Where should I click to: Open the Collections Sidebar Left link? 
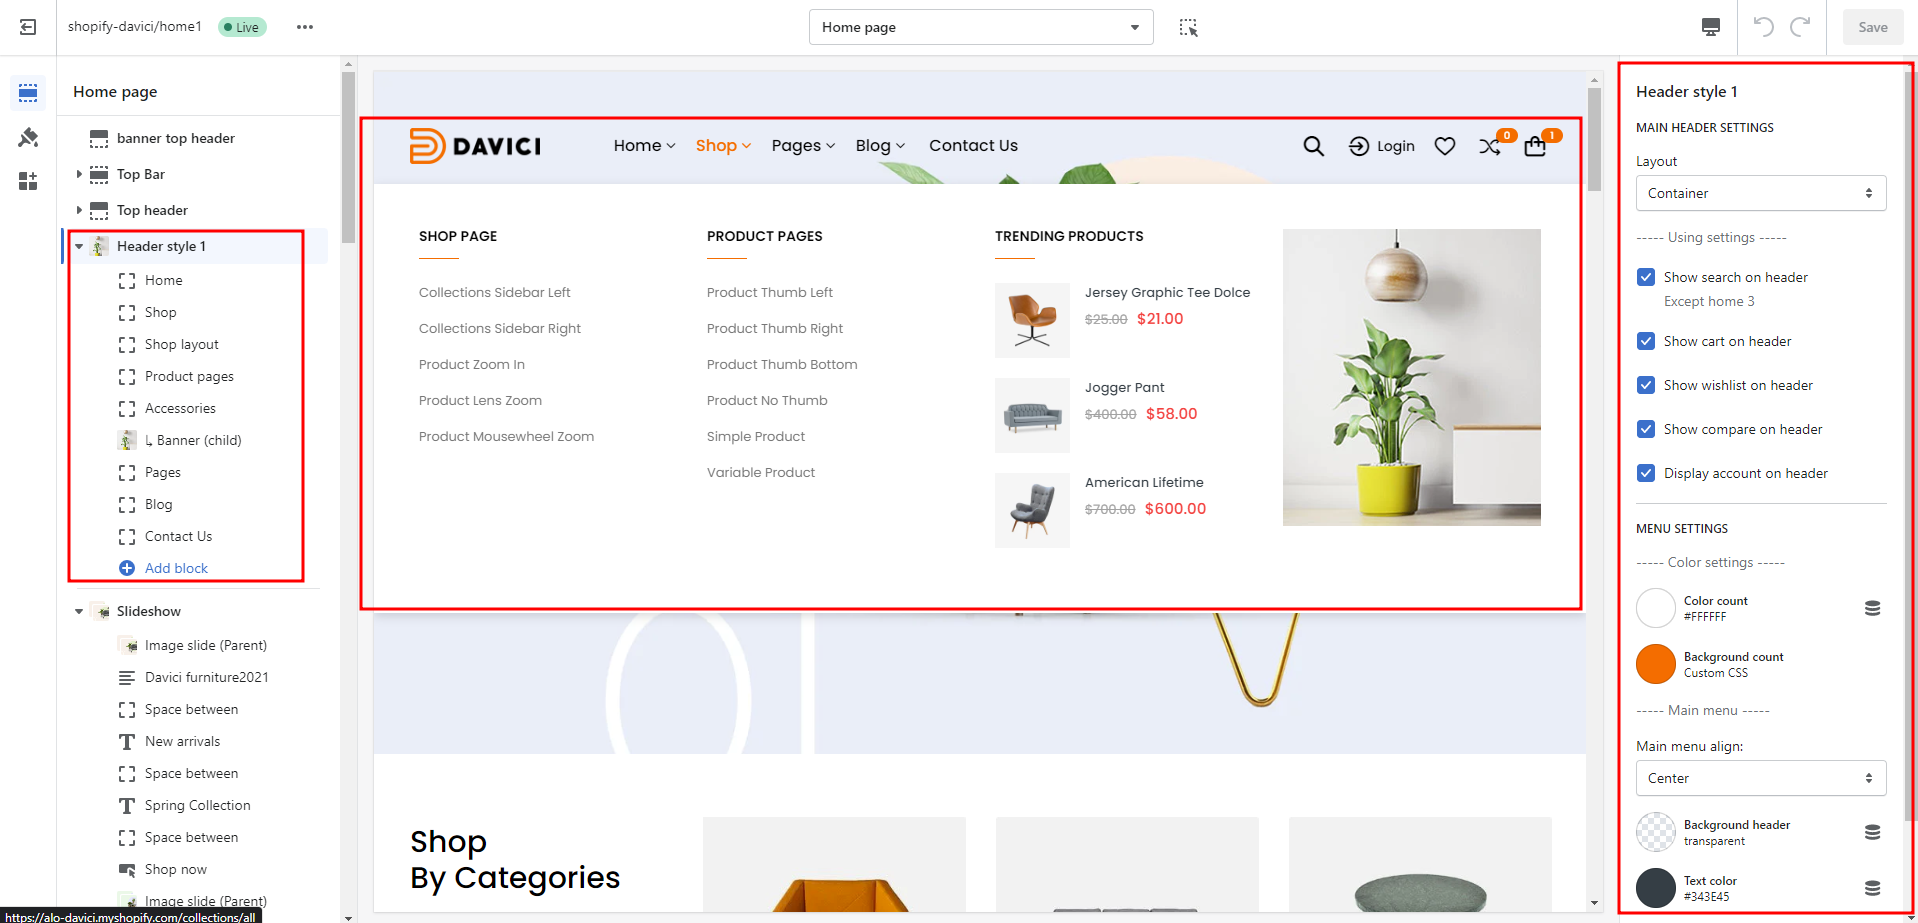[x=494, y=292]
